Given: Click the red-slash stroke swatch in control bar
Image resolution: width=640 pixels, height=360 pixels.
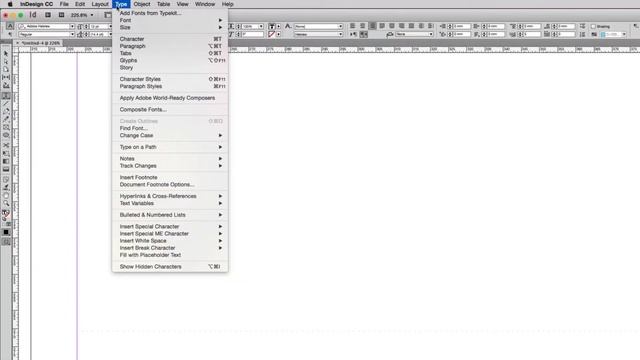Looking at the screenshot, I should click(x=271, y=34).
